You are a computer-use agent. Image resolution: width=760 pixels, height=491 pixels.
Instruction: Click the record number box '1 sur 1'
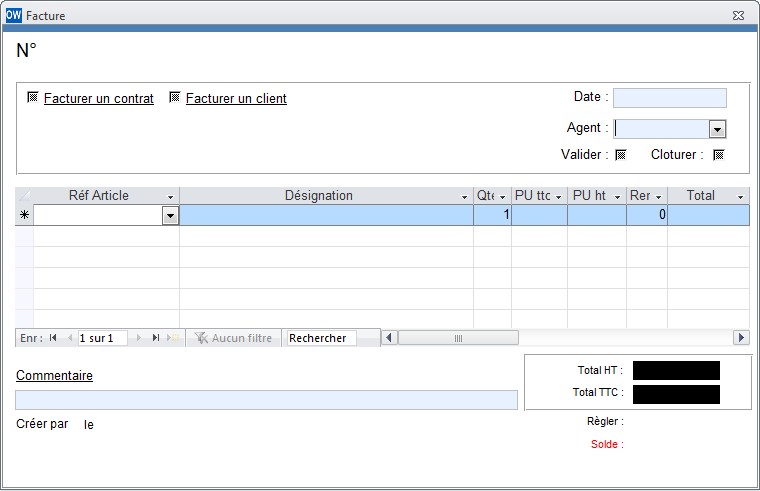[x=103, y=338]
